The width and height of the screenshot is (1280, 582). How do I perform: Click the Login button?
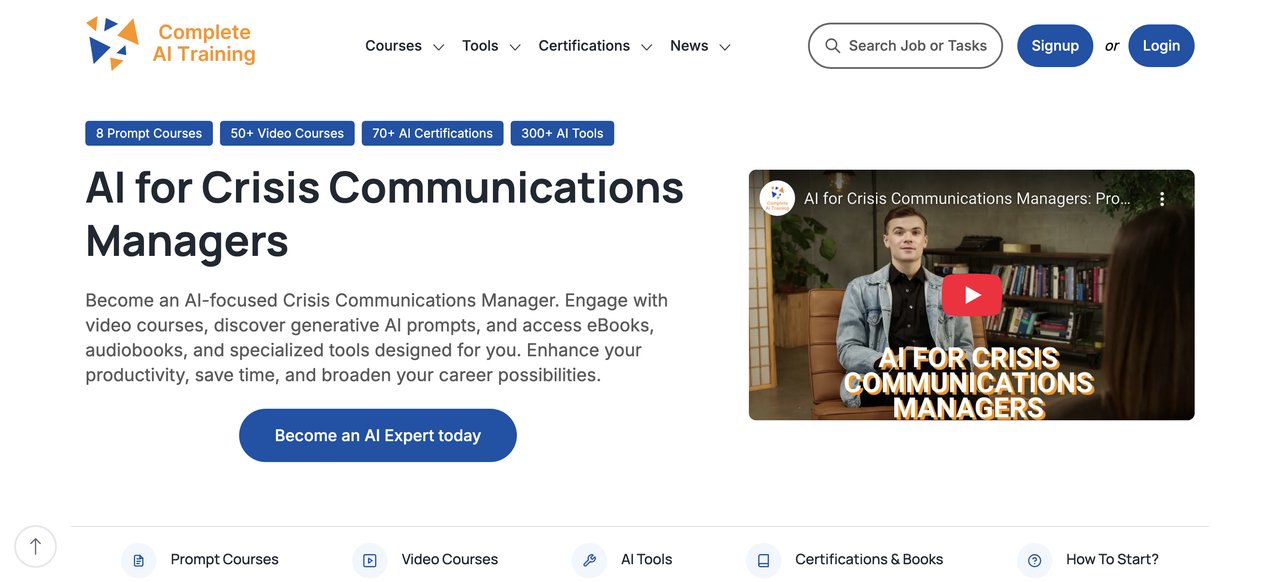pyautogui.click(x=1161, y=46)
